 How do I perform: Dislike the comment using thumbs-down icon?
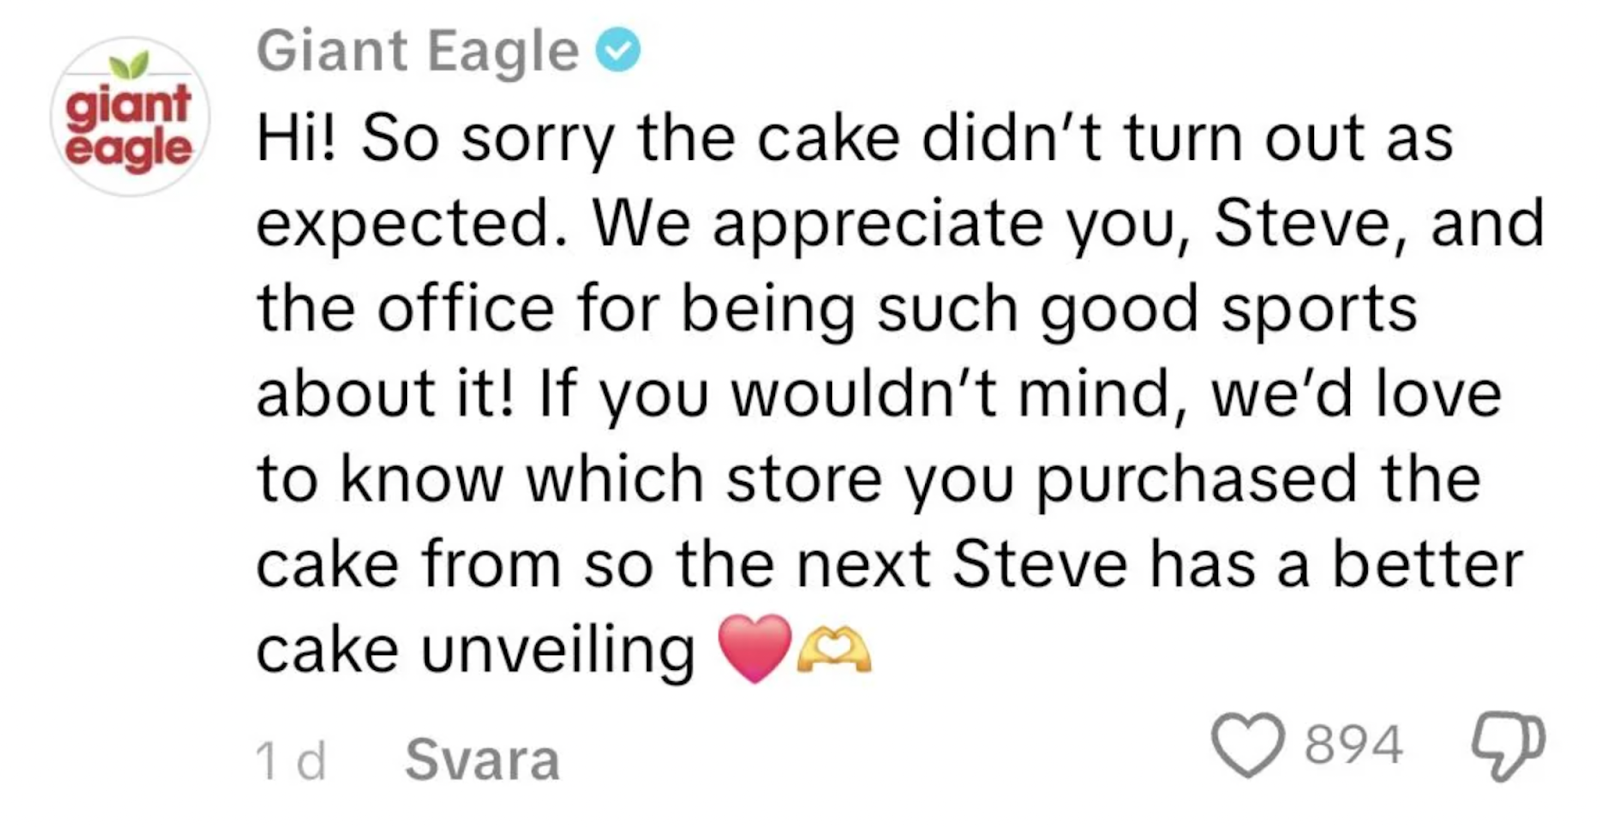[1508, 746]
